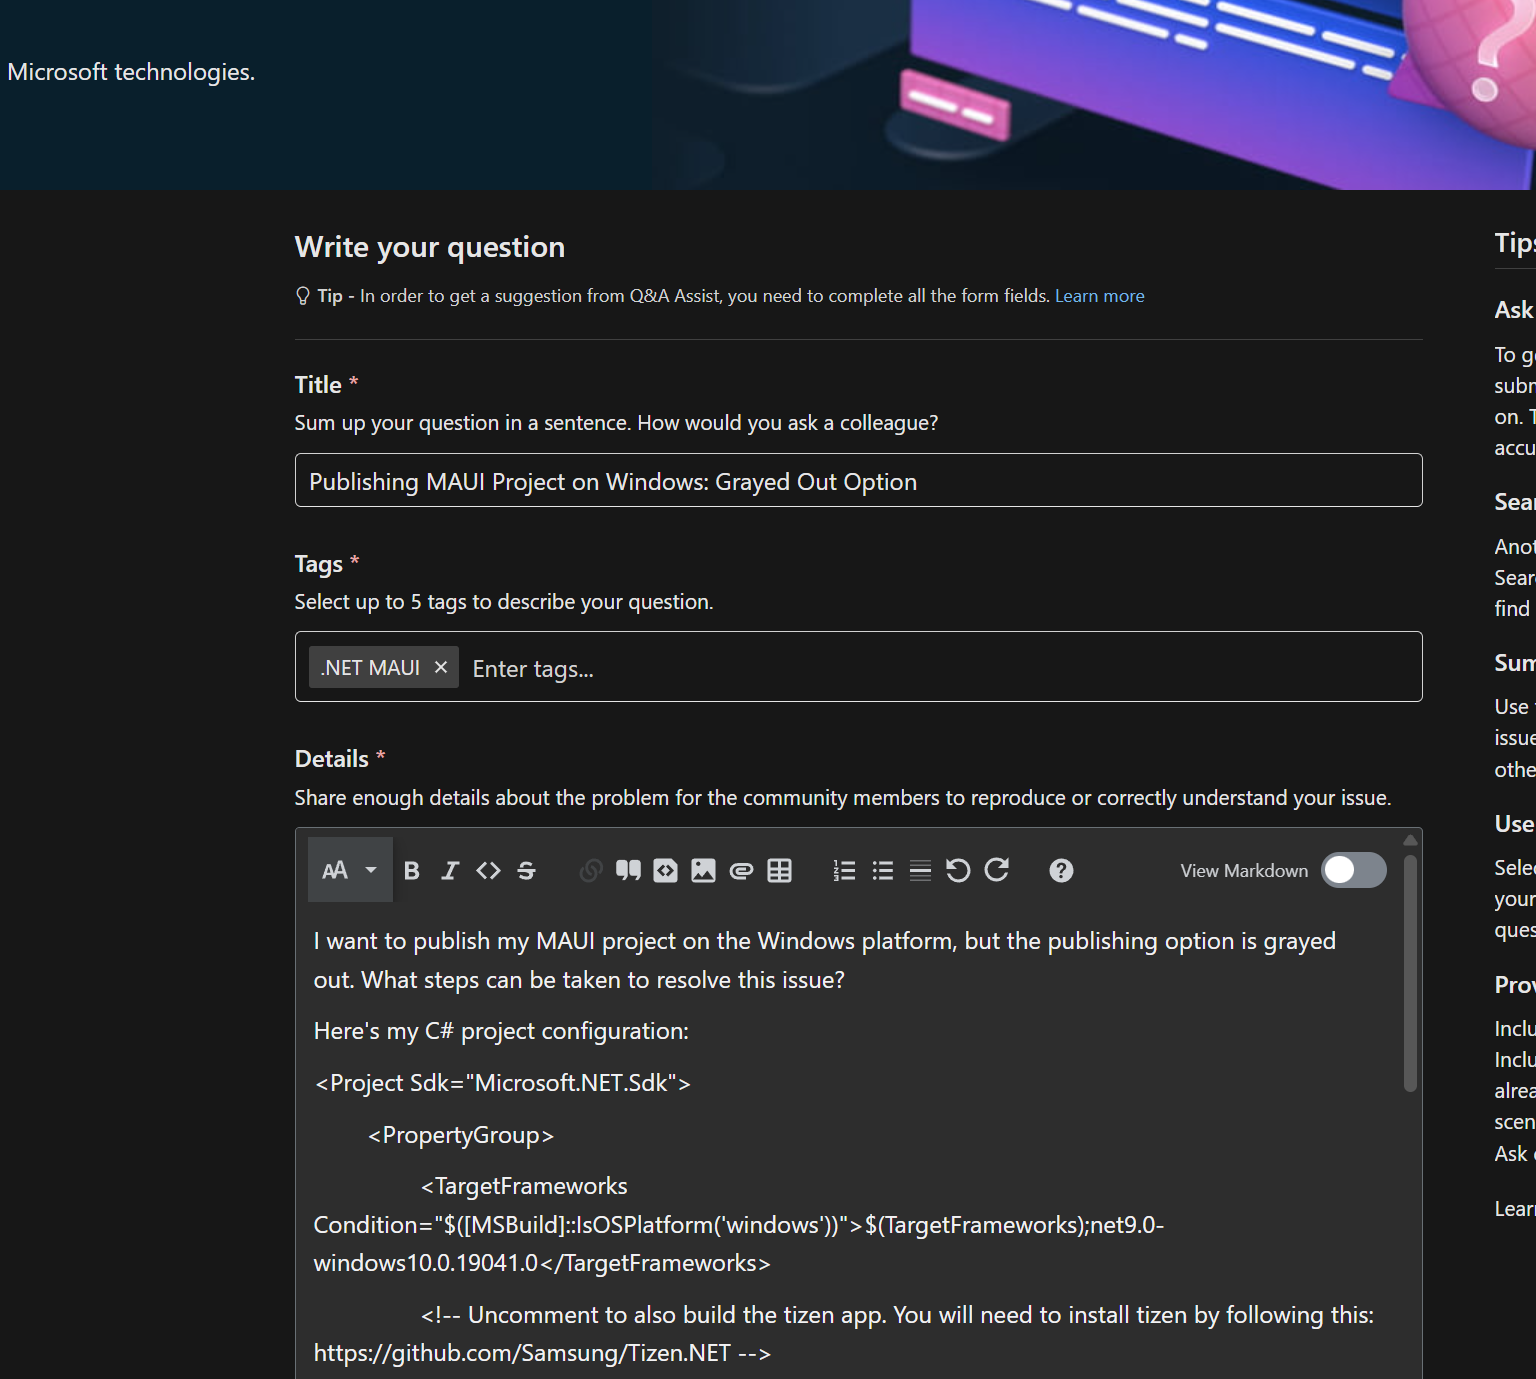Click the '<Project Sdk="Microsoft.NET.Sdk">' line
This screenshot has height=1379, width=1536.
pos(503,1083)
